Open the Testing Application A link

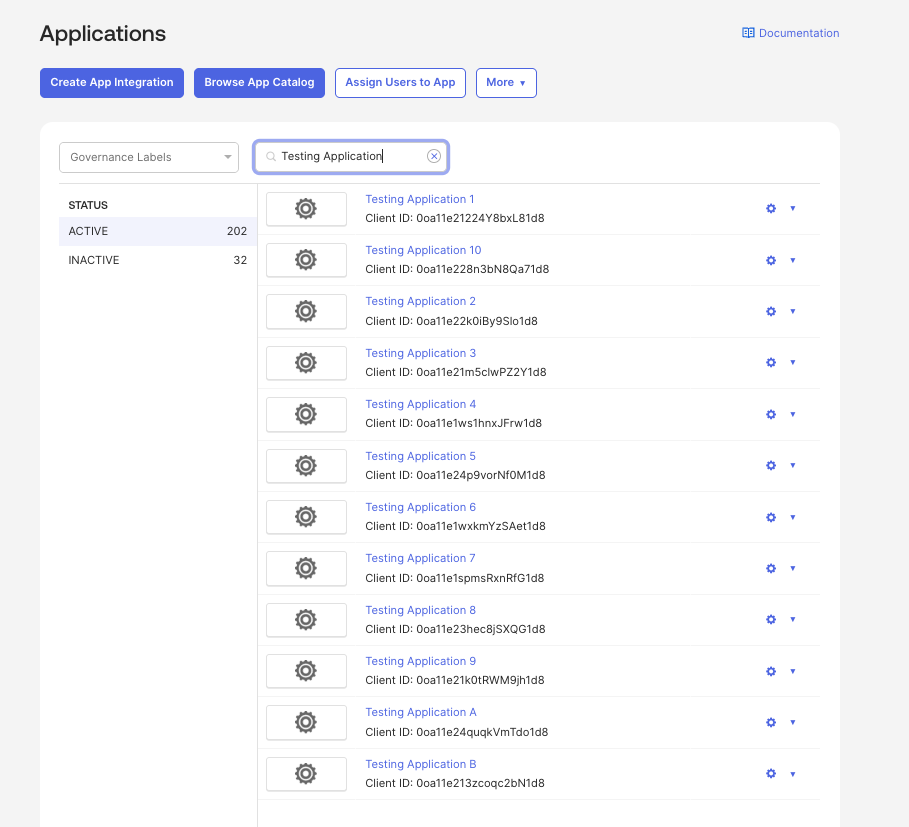(421, 713)
